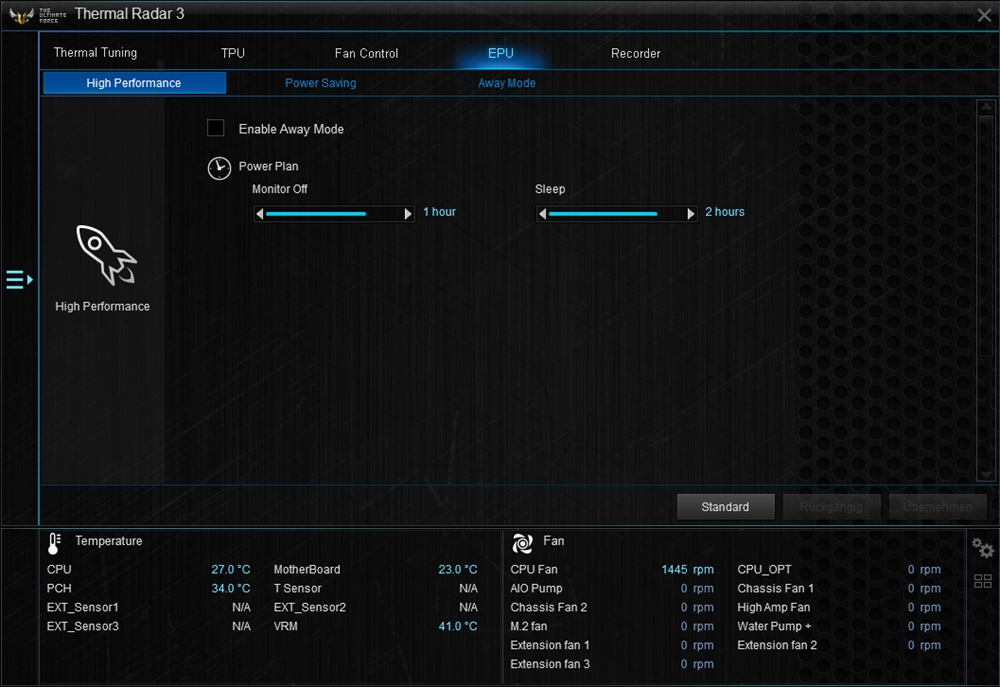Open the Away Mode sub-tab
The image size is (1000, 687).
(x=506, y=83)
